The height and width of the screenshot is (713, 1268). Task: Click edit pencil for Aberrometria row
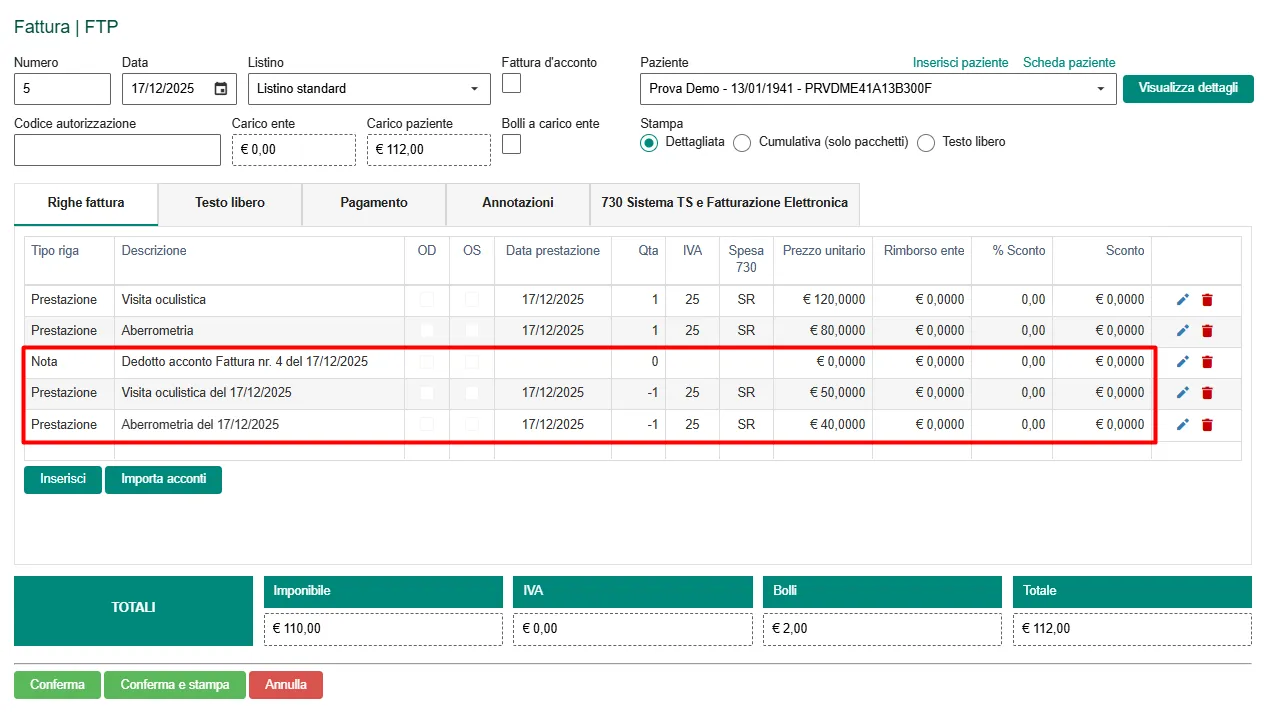tap(1182, 331)
